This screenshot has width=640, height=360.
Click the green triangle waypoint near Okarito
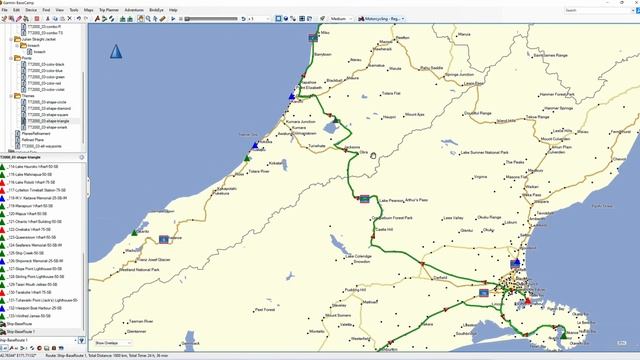coord(134,232)
